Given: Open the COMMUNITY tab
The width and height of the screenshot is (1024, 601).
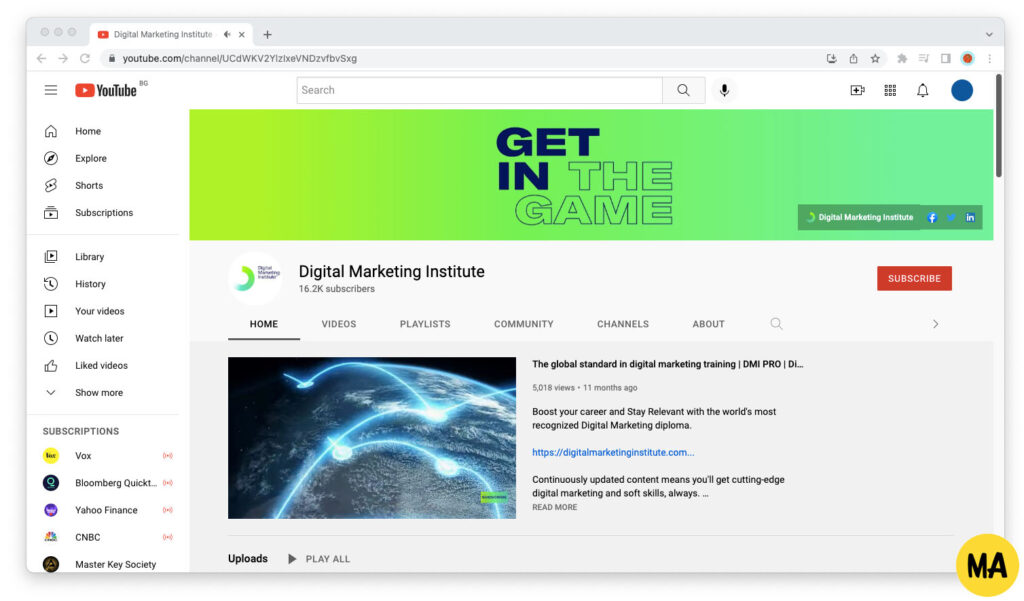Looking at the screenshot, I should coord(524,324).
